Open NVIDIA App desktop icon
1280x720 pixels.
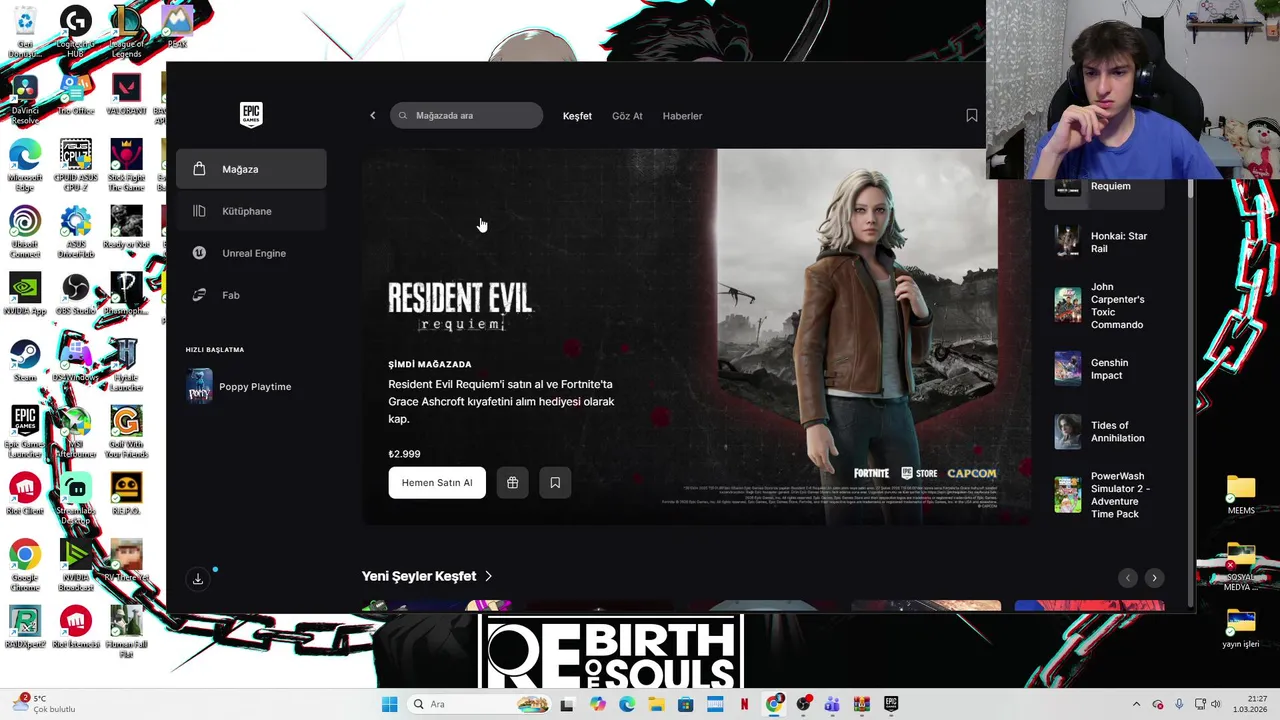click(25, 294)
